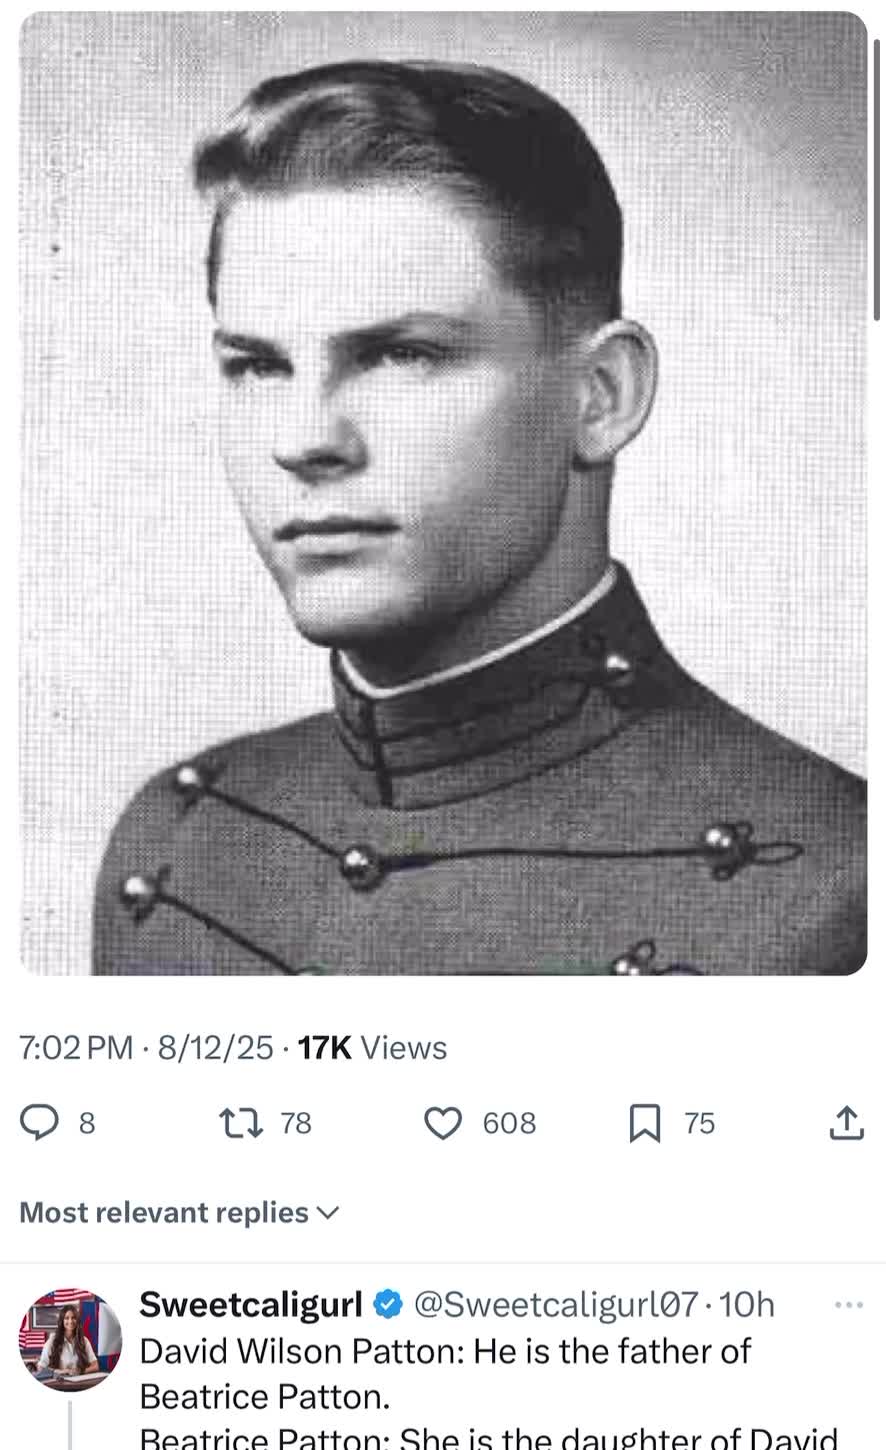View the 17K Views analytics
This screenshot has width=886, height=1450.
[373, 1047]
